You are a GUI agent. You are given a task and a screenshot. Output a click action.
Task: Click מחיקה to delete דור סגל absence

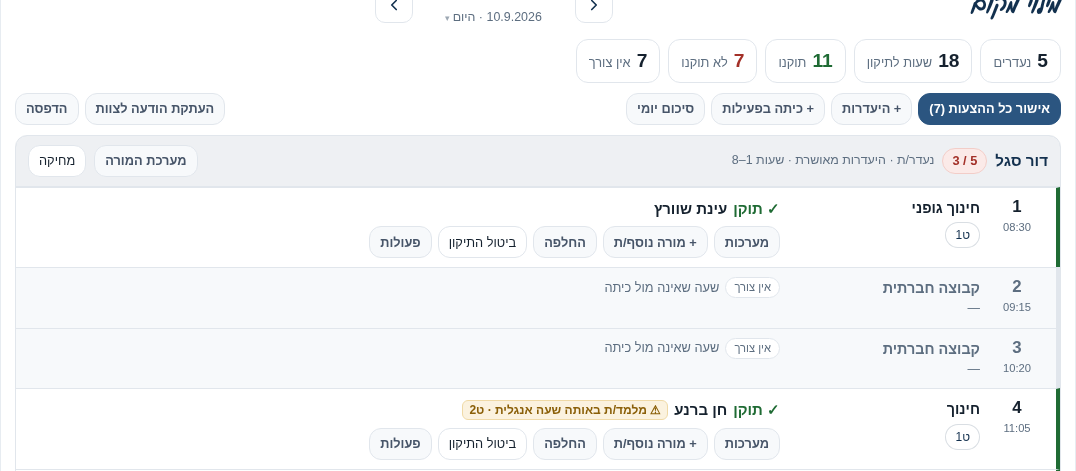pyautogui.click(x=57, y=161)
